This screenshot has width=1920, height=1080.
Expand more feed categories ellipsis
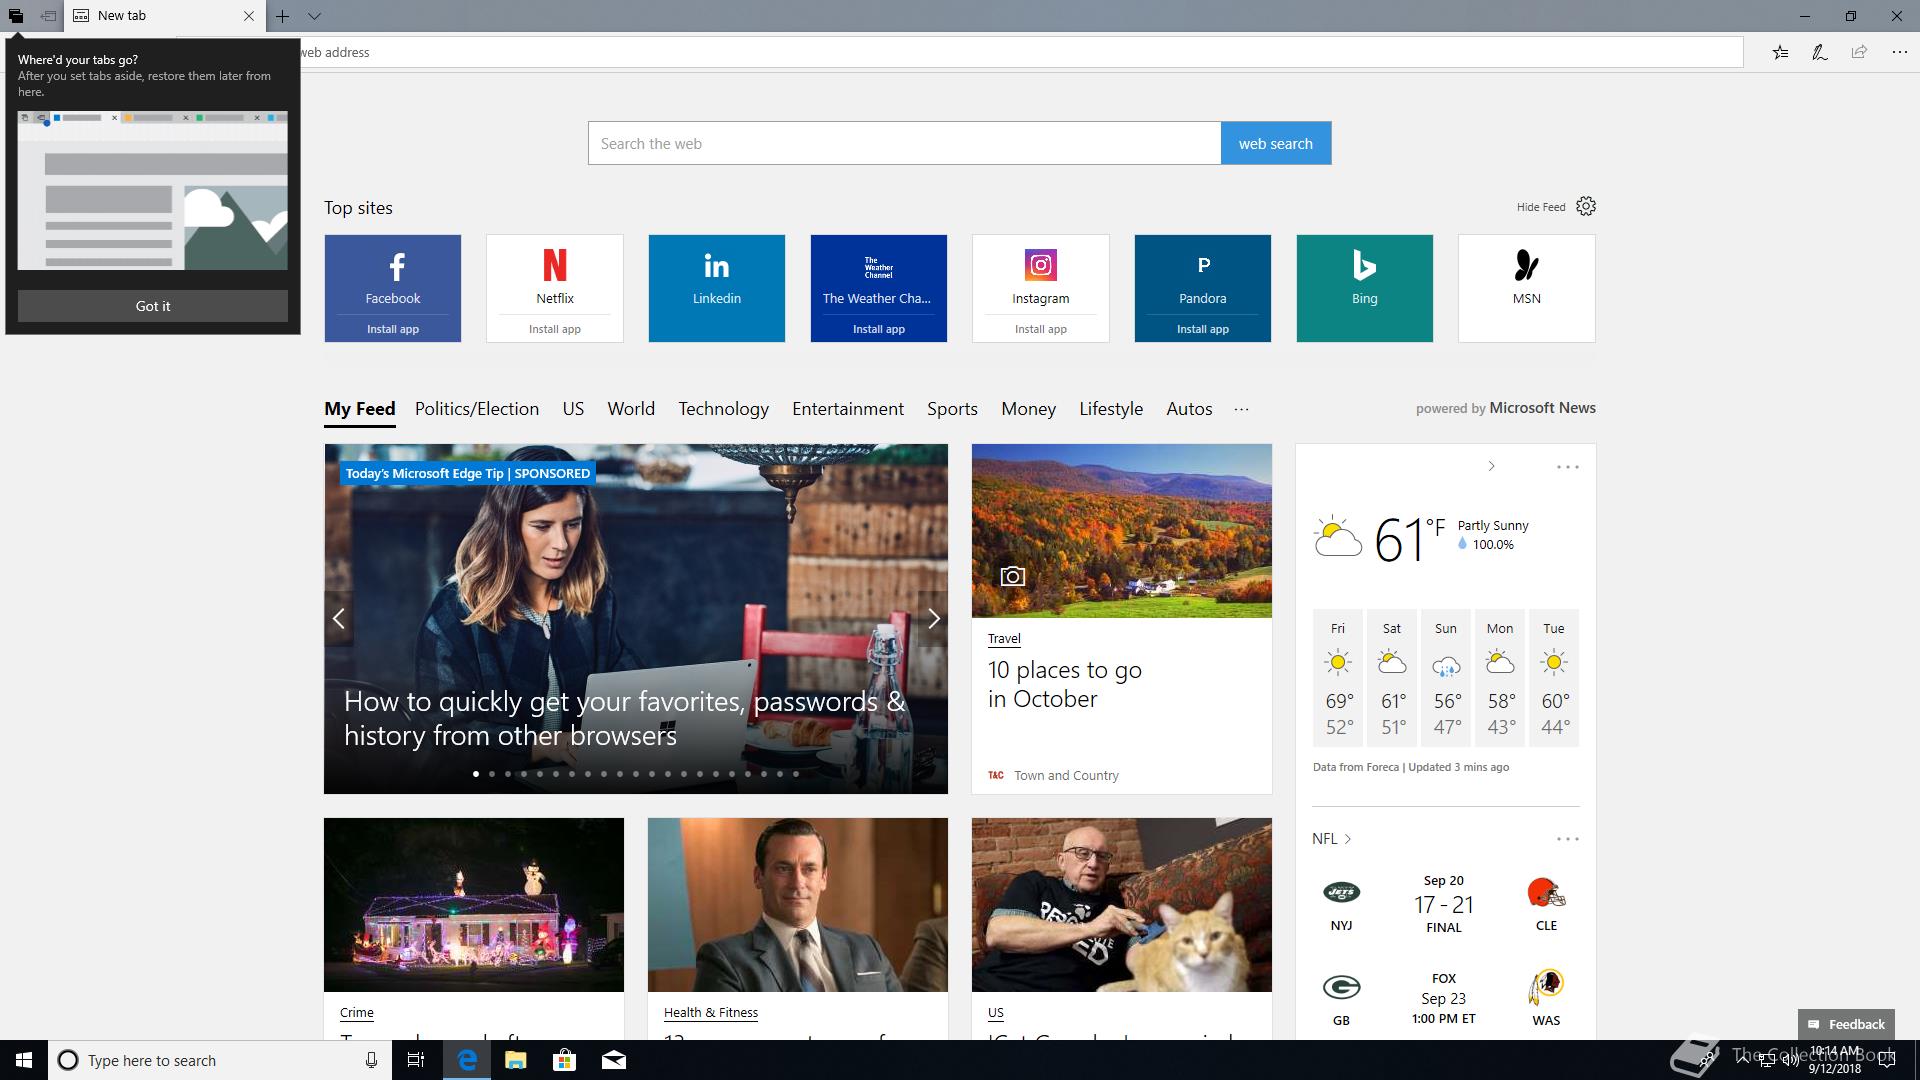(x=1241, y=409)
